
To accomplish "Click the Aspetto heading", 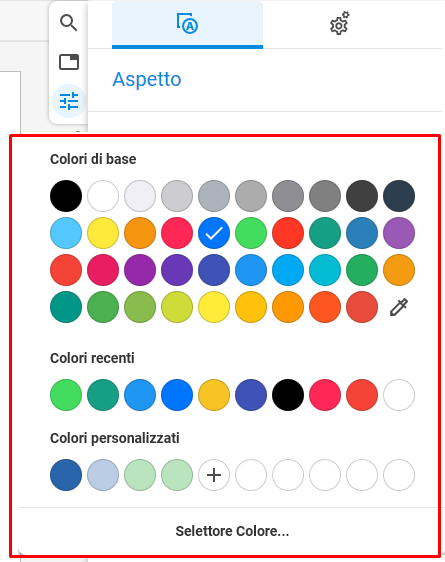I will click(147, 79).
